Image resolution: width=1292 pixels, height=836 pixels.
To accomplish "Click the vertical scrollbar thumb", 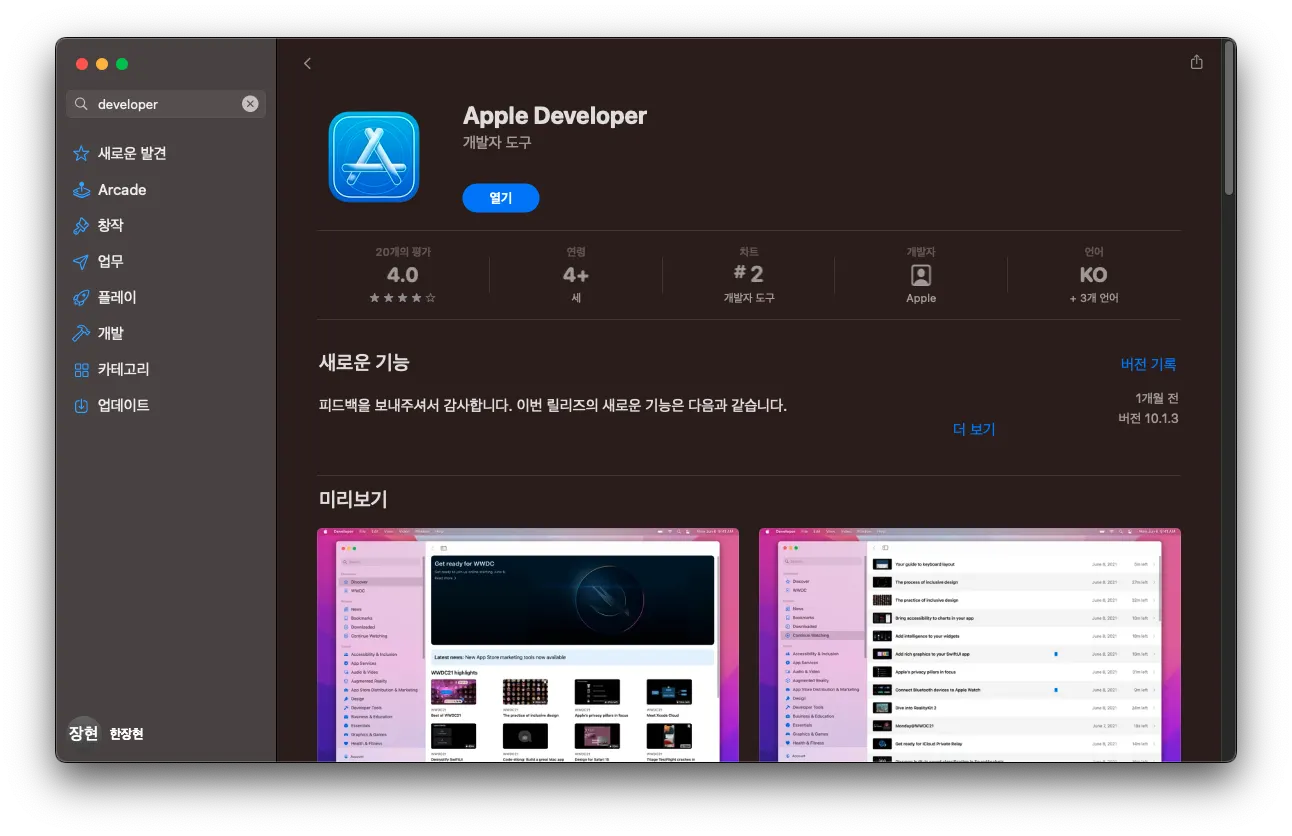I will pyautogui.click(x=1228, y=120).
